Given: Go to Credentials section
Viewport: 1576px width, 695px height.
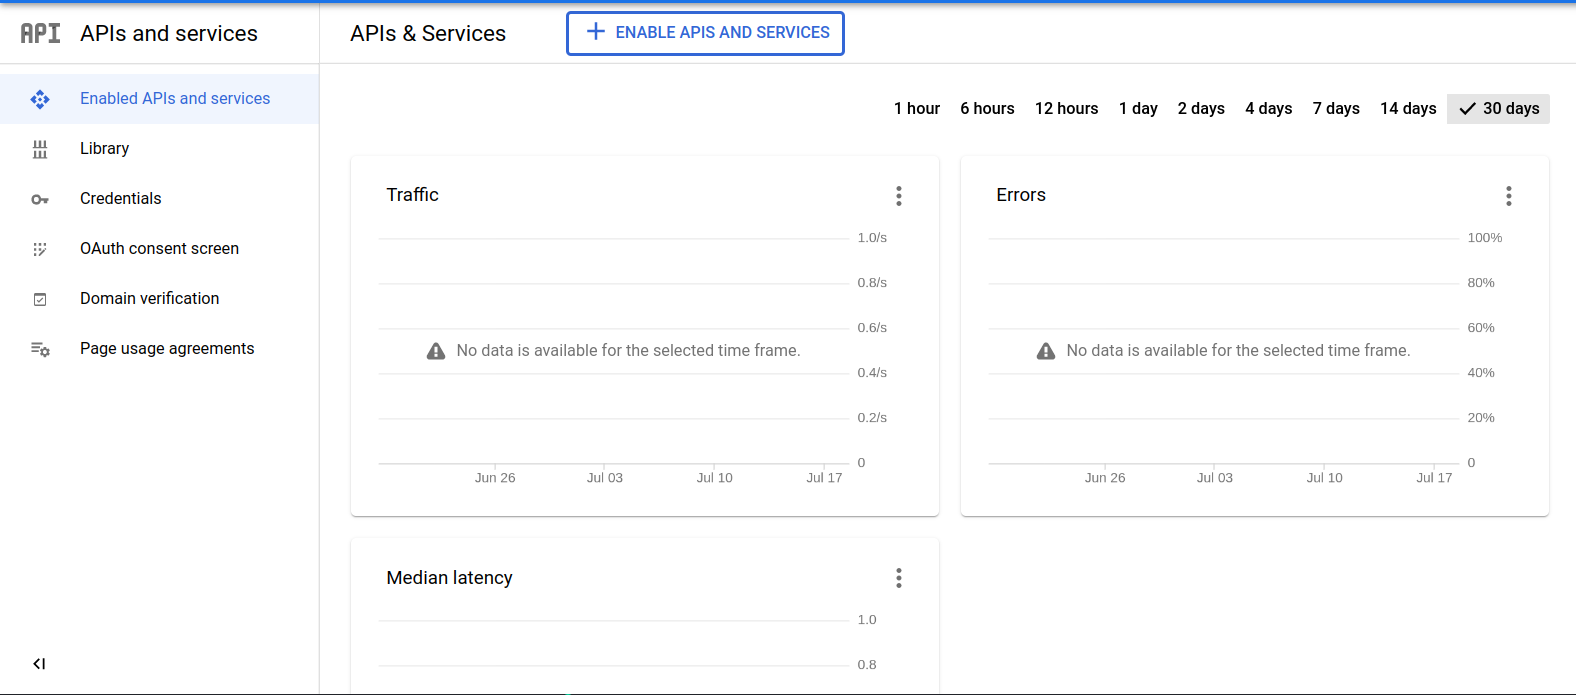Looking at the screenshot, I should (x=160, y=199).
